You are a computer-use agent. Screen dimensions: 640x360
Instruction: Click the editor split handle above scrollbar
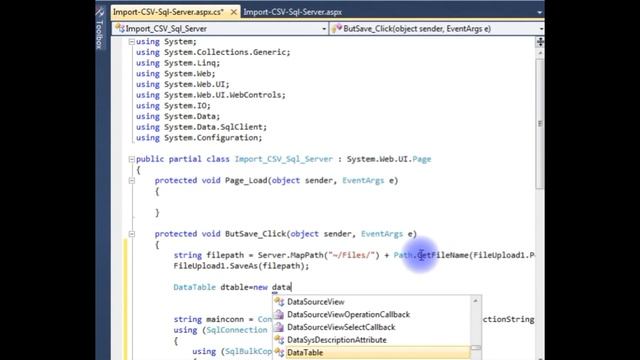540,42
